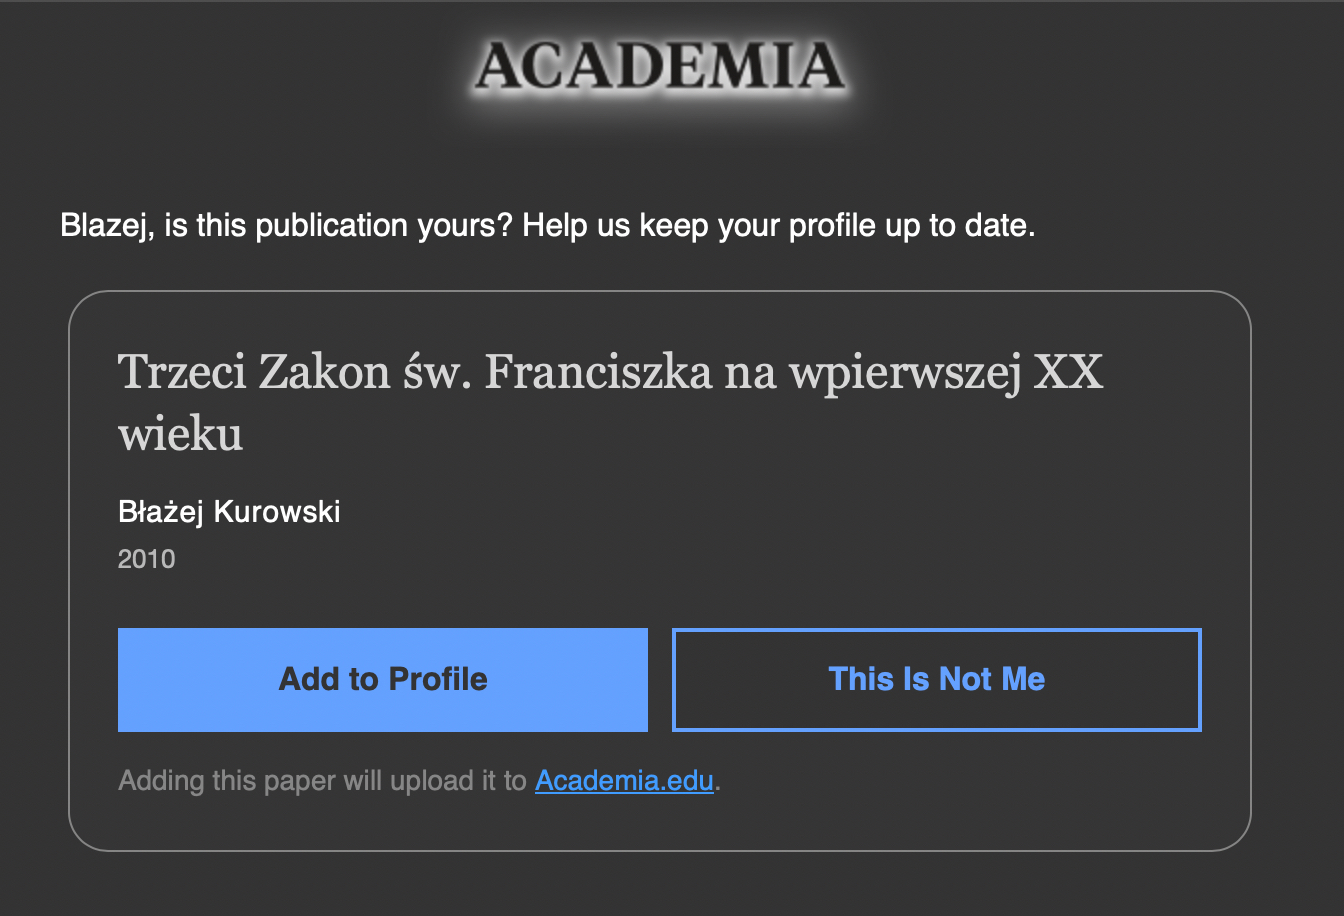
Task: Choose the This Is Not Me button
Action: point(936,680)
